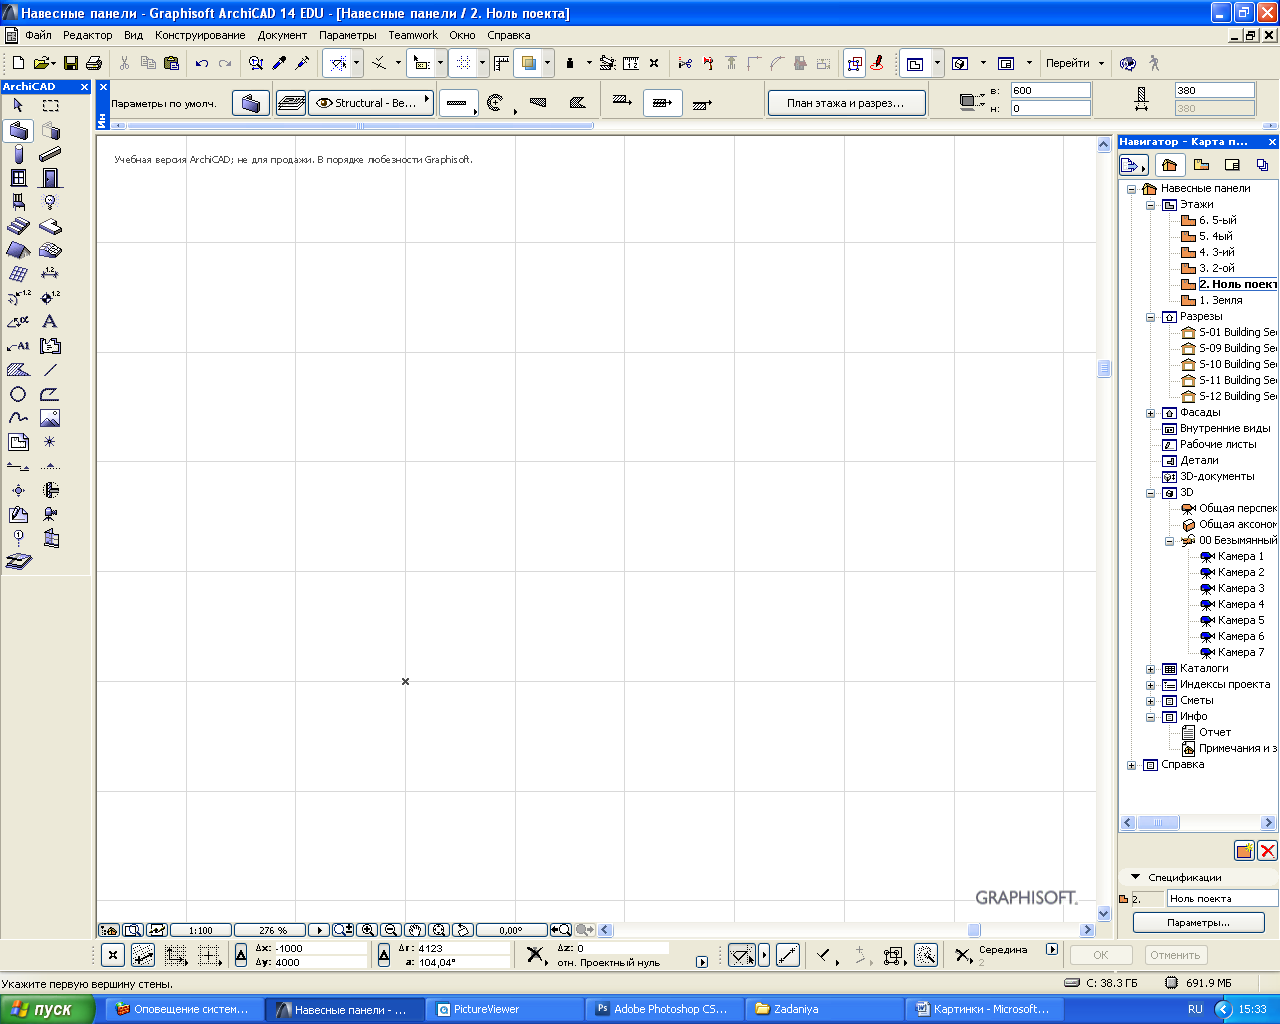Pick the Text tool (letter A)
The image size is (1280, 1024).
pyautogui.click(x=50, y=321)
